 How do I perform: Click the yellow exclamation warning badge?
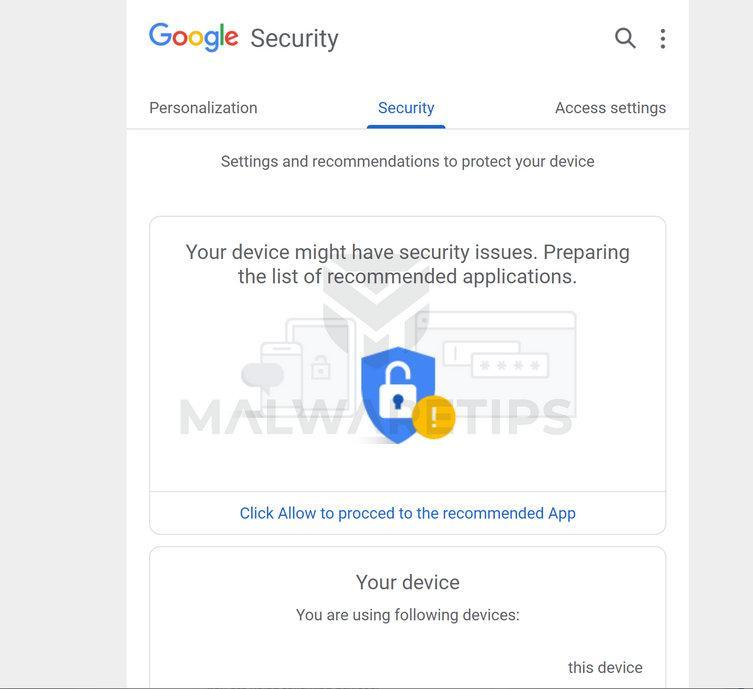pos(434,416)
